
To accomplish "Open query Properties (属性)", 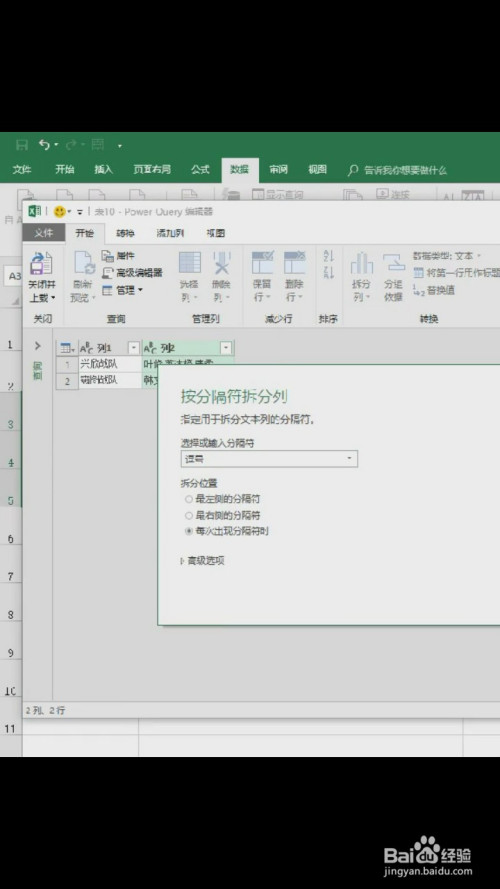I will pos(118,256).
